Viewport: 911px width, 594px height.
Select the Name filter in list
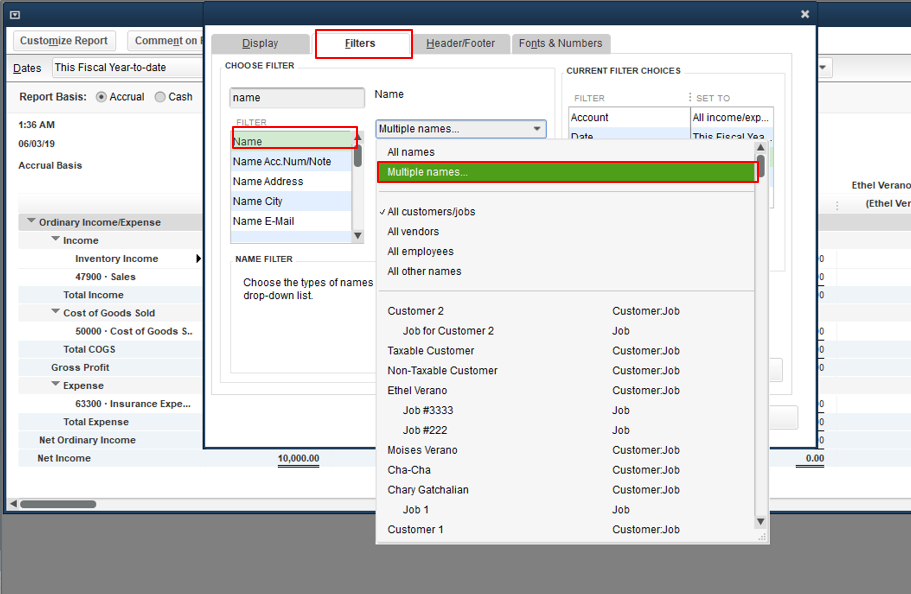[x=293, y=140]
